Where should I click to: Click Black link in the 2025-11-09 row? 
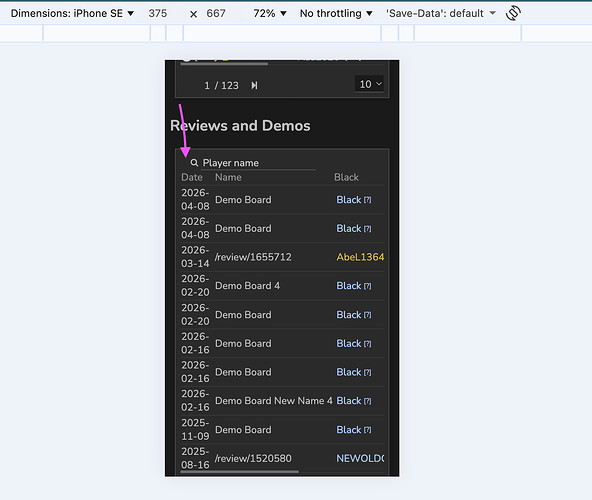coord(349,430)
